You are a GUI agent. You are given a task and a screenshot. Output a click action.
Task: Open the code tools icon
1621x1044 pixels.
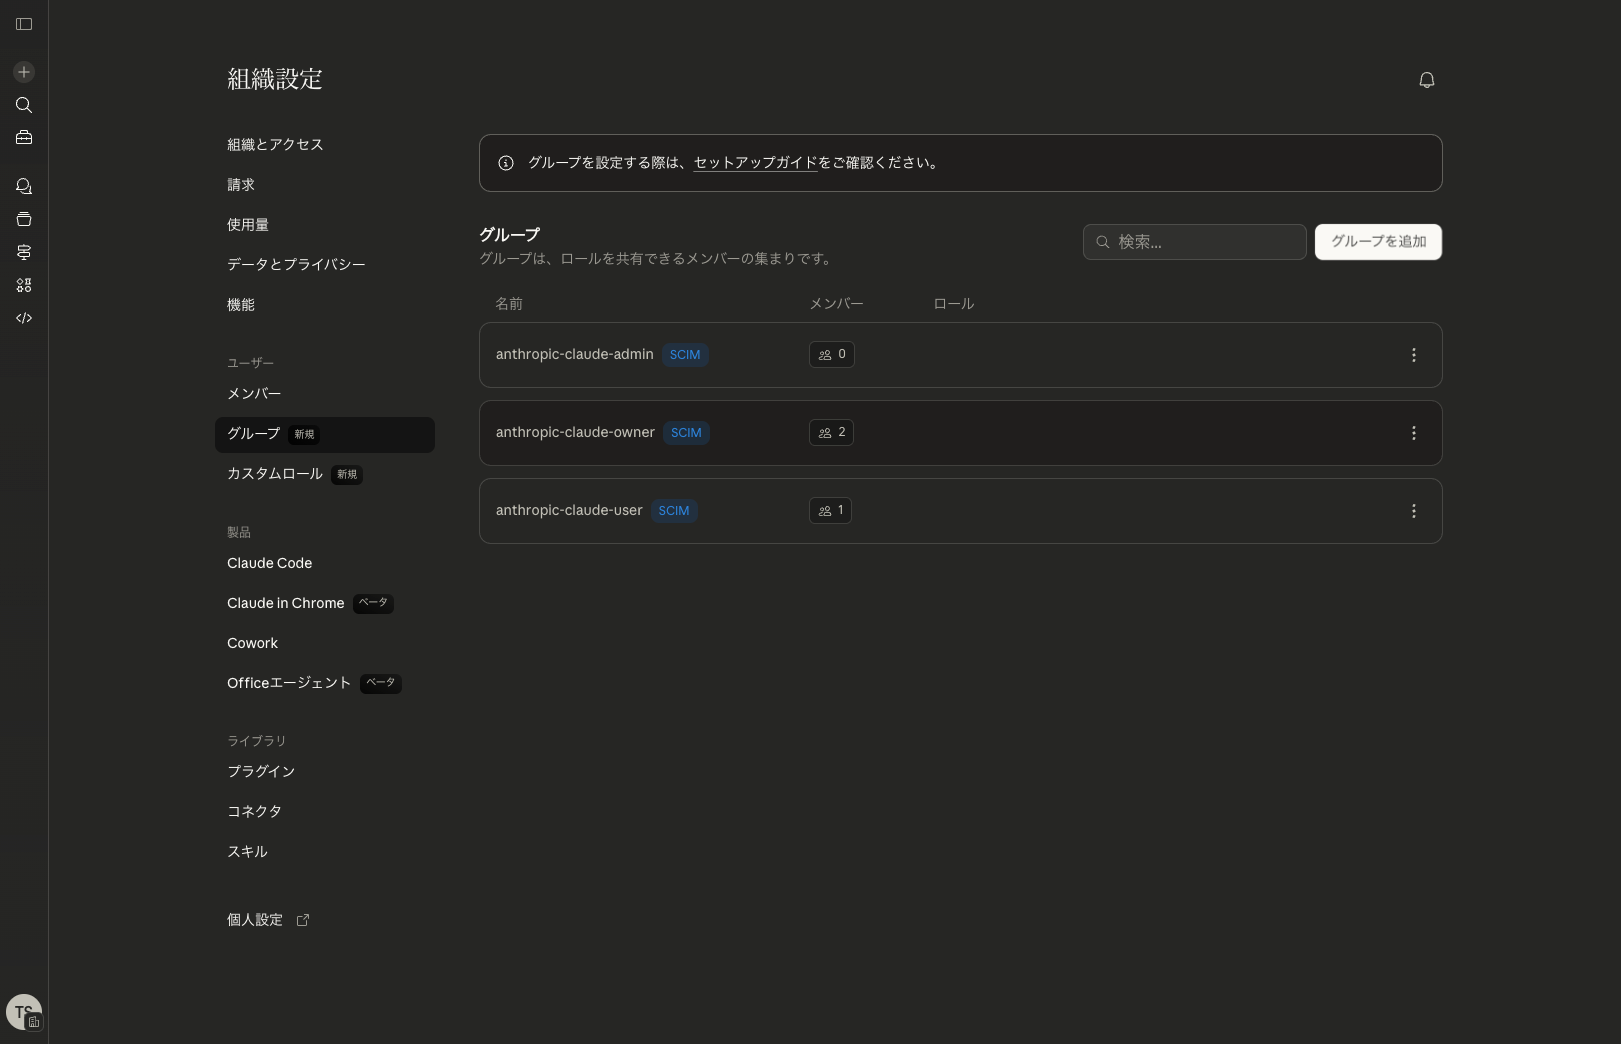pyautogui.click(x=24, y=318)
